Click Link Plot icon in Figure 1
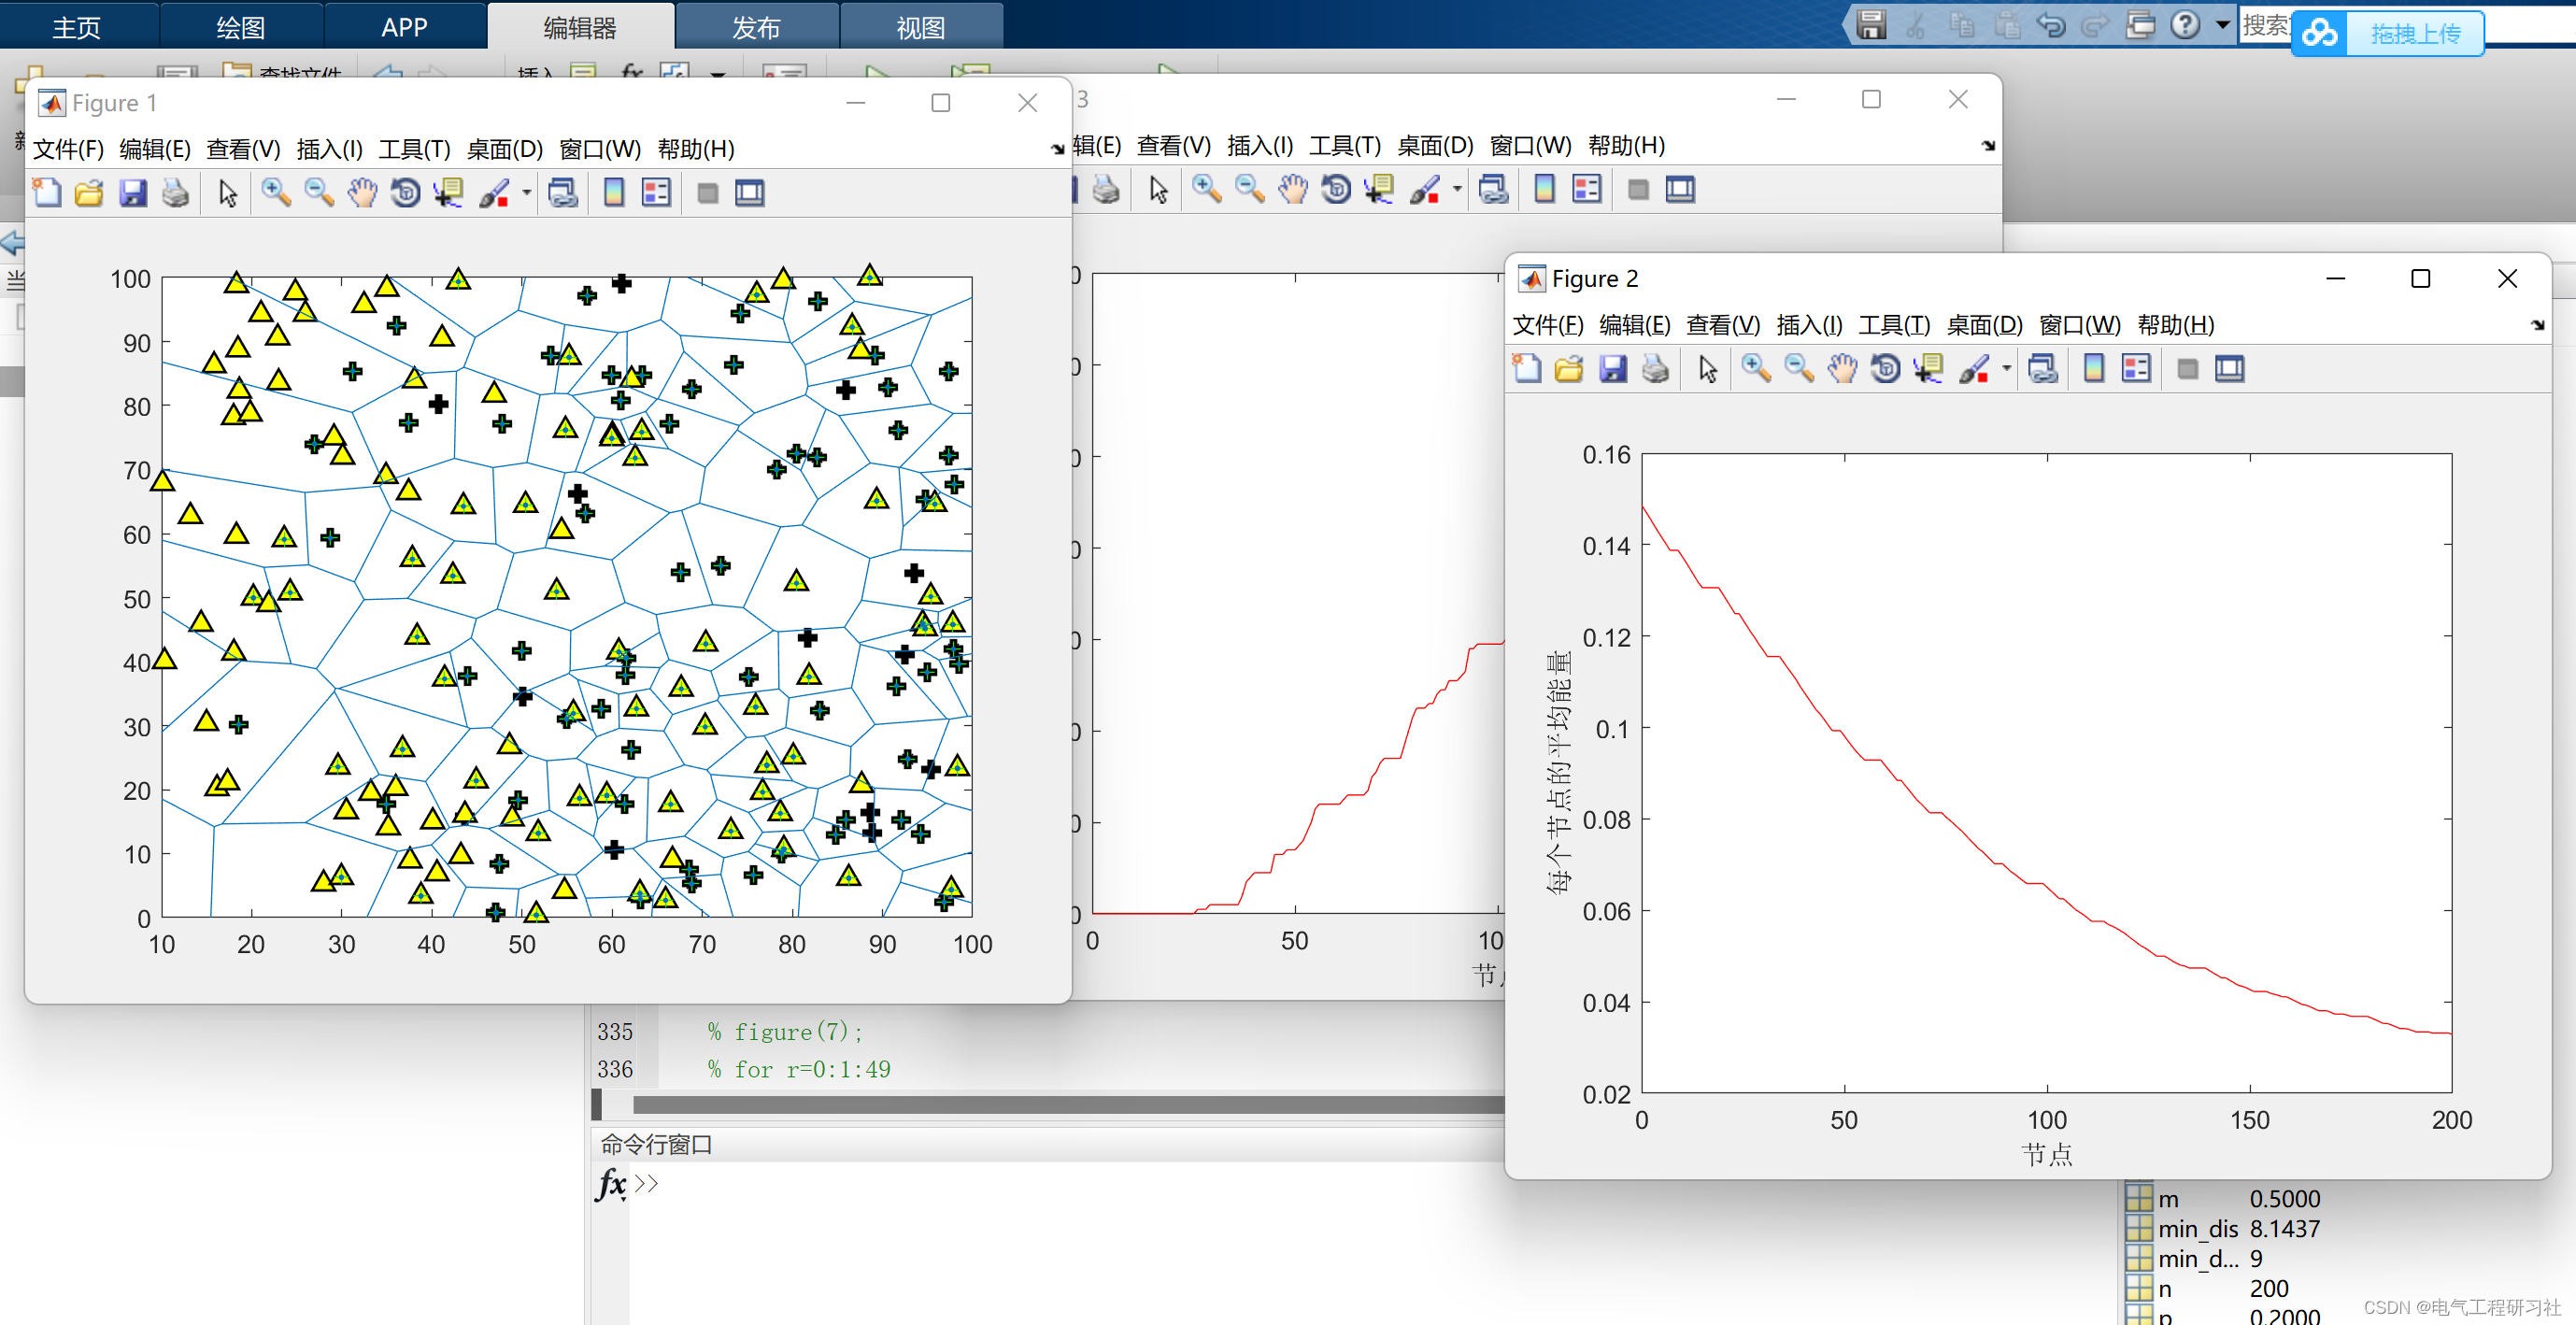 tap(563, 192)
